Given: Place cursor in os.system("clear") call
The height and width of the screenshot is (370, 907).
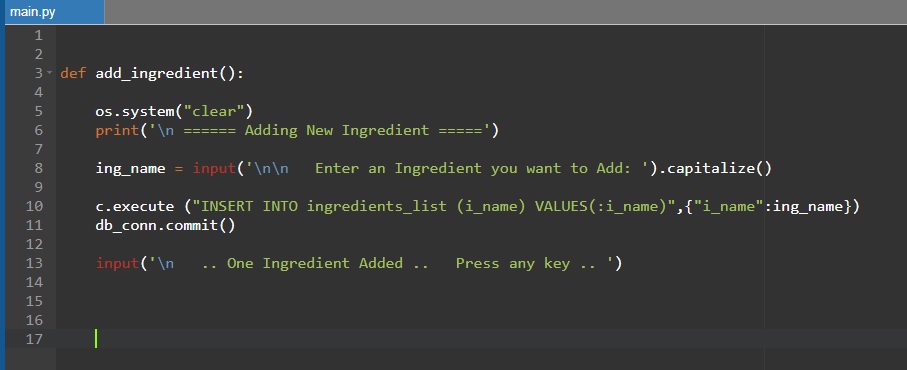Looking at the screenshot, I should pyautogui.click(x=174, y=112).
